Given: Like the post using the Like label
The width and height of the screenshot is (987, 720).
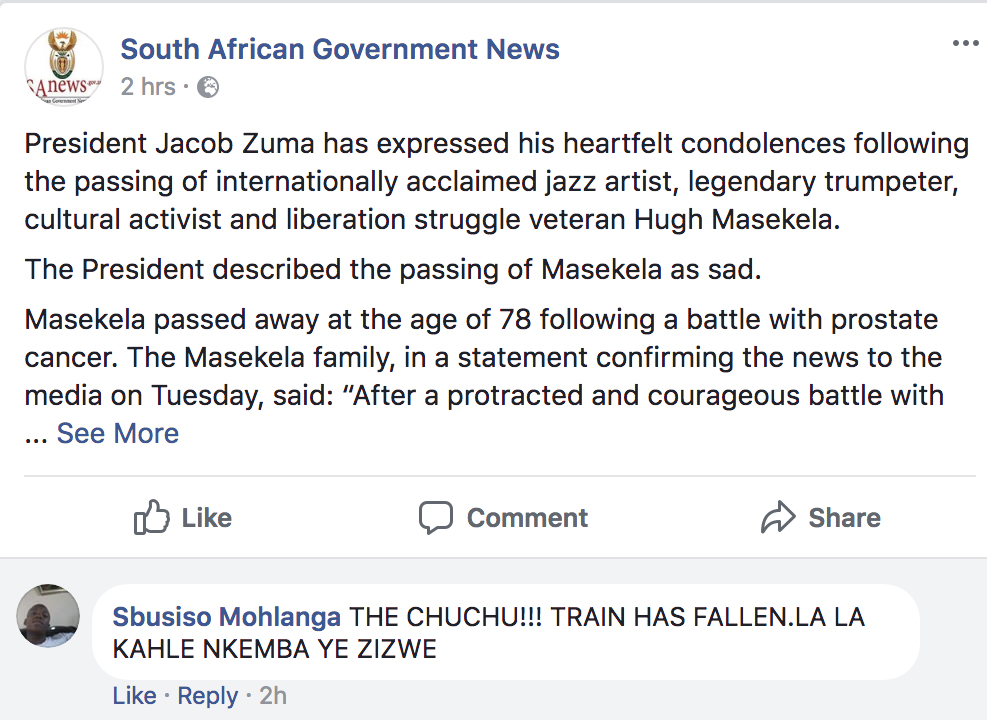Looking at the screenshot, I should point(207,518).
